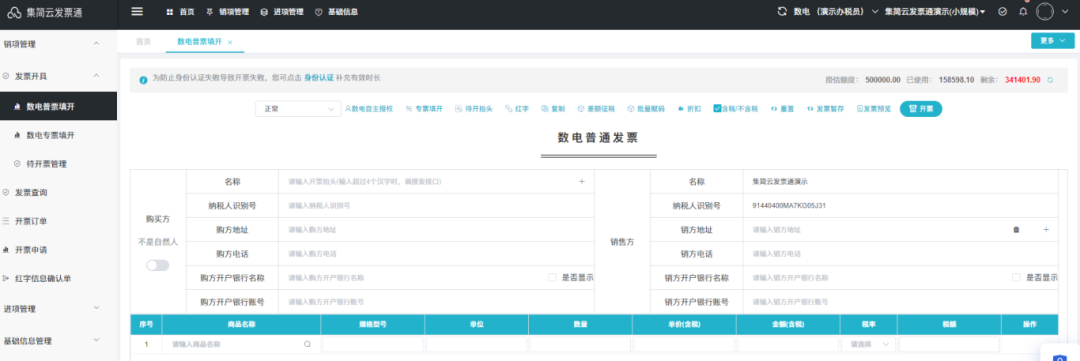Click the 开票 button
The image size is (1080, 361).
[921, 109]
